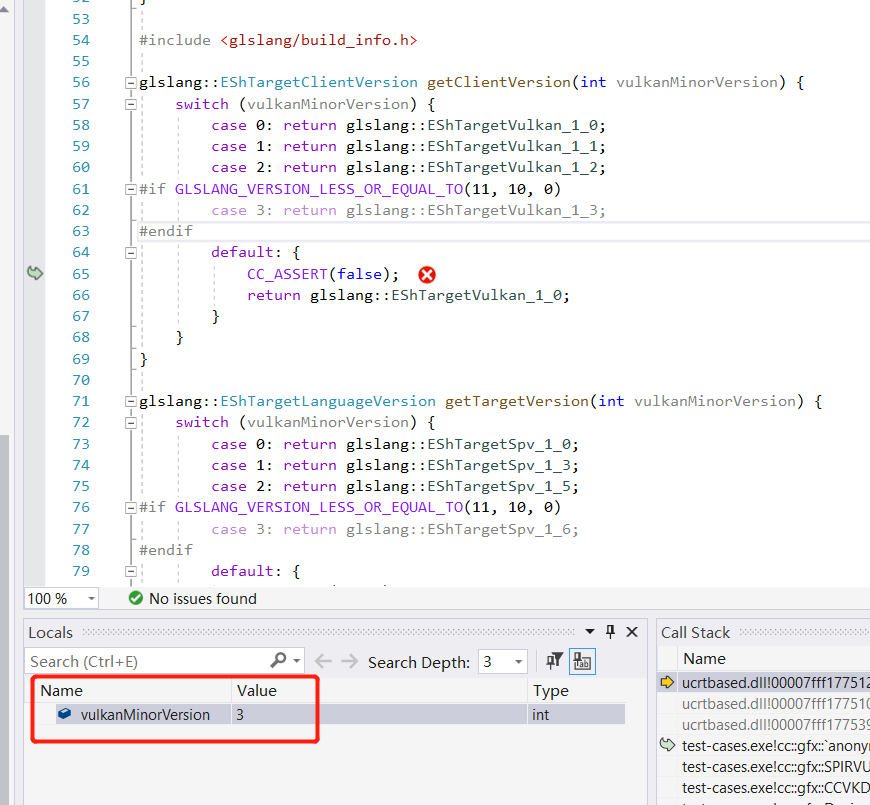Image resolution: width=870 pixels, height=805 pixels.
Task: Click the green arrow glyph in the breakpoint margin
Action: tap(35, 273)
